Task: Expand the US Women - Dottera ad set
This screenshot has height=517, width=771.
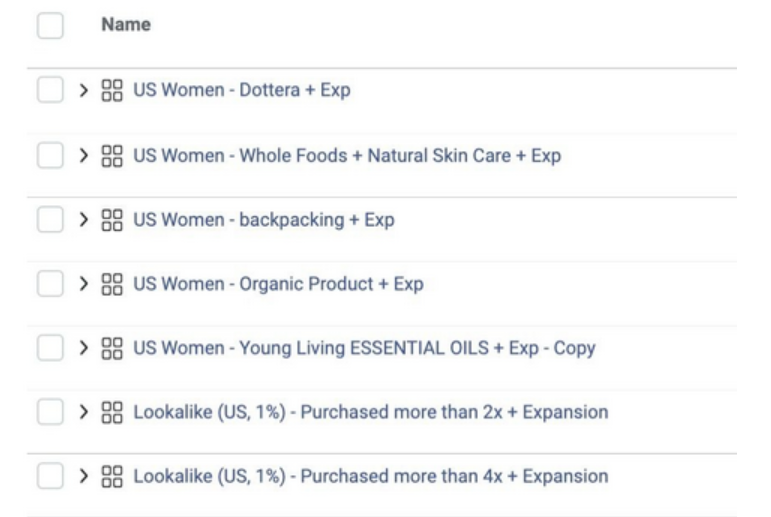Action: pyautogui.click(x=84, y=90)
